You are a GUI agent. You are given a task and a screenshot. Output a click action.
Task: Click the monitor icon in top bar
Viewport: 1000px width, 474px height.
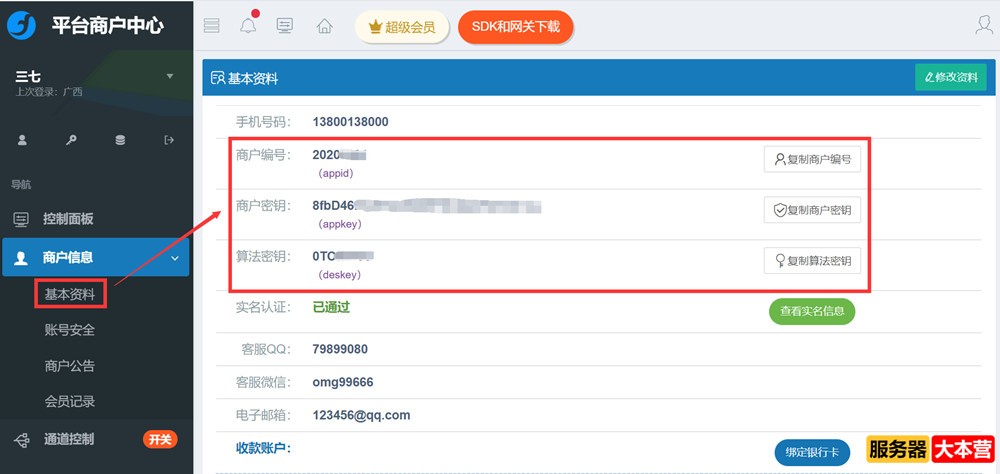tap(285, 27)
